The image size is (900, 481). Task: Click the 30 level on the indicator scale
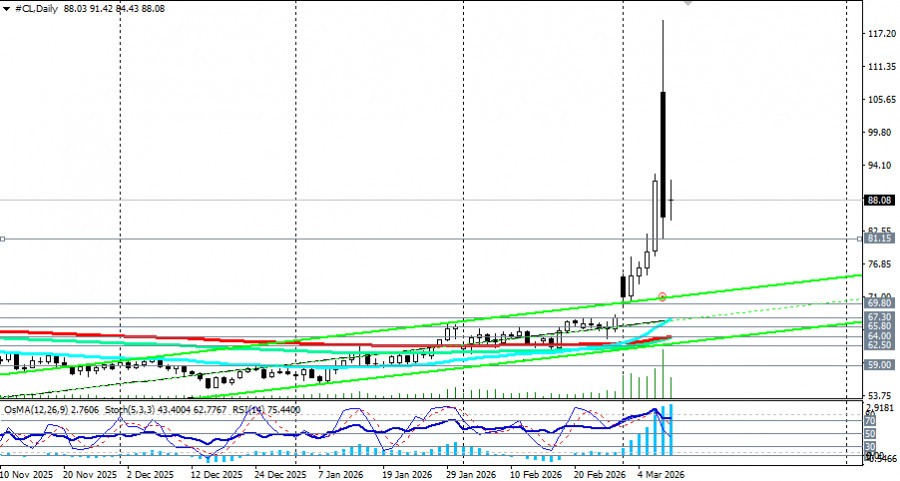coord(870,447)
